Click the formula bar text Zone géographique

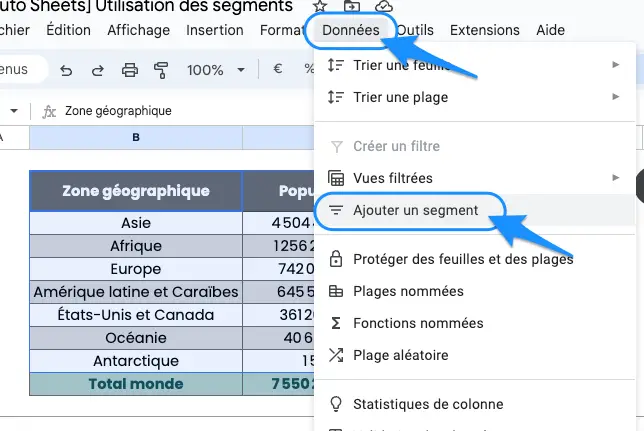[118, 111]
